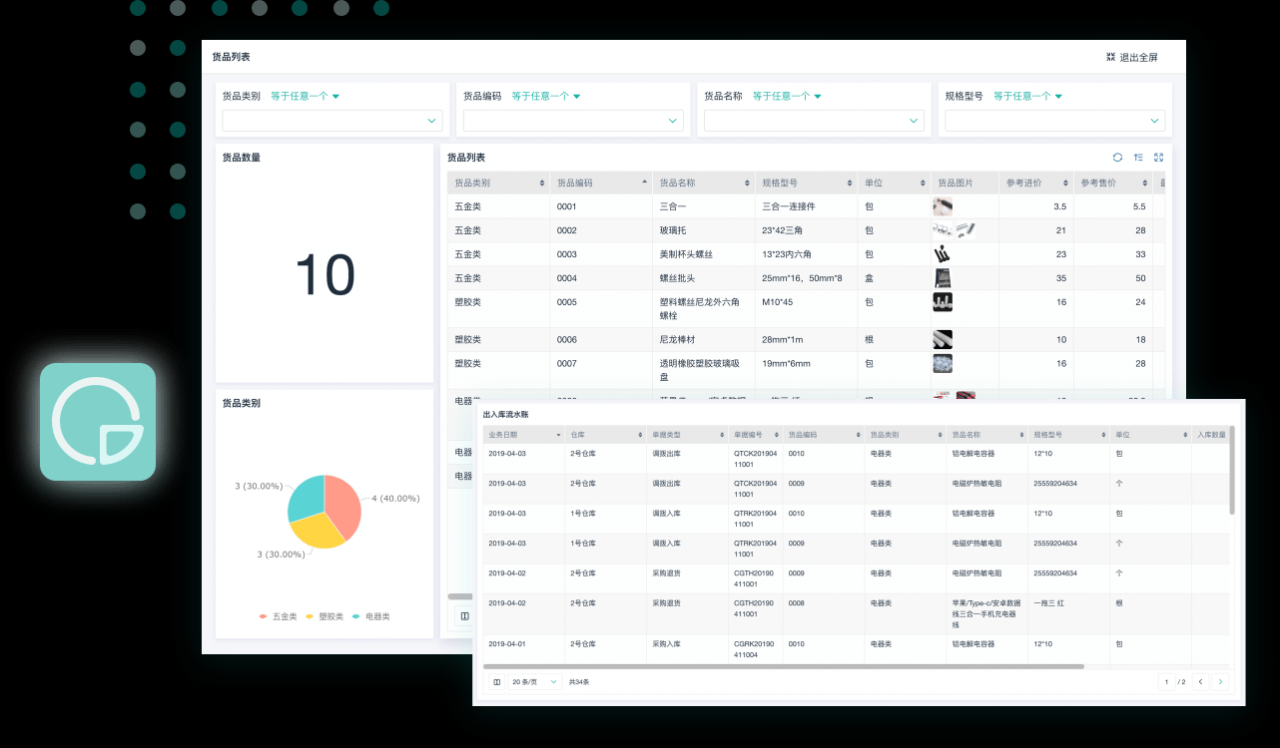Click the goods code cell 0006

pyautogui.click(x=567, y=339)
